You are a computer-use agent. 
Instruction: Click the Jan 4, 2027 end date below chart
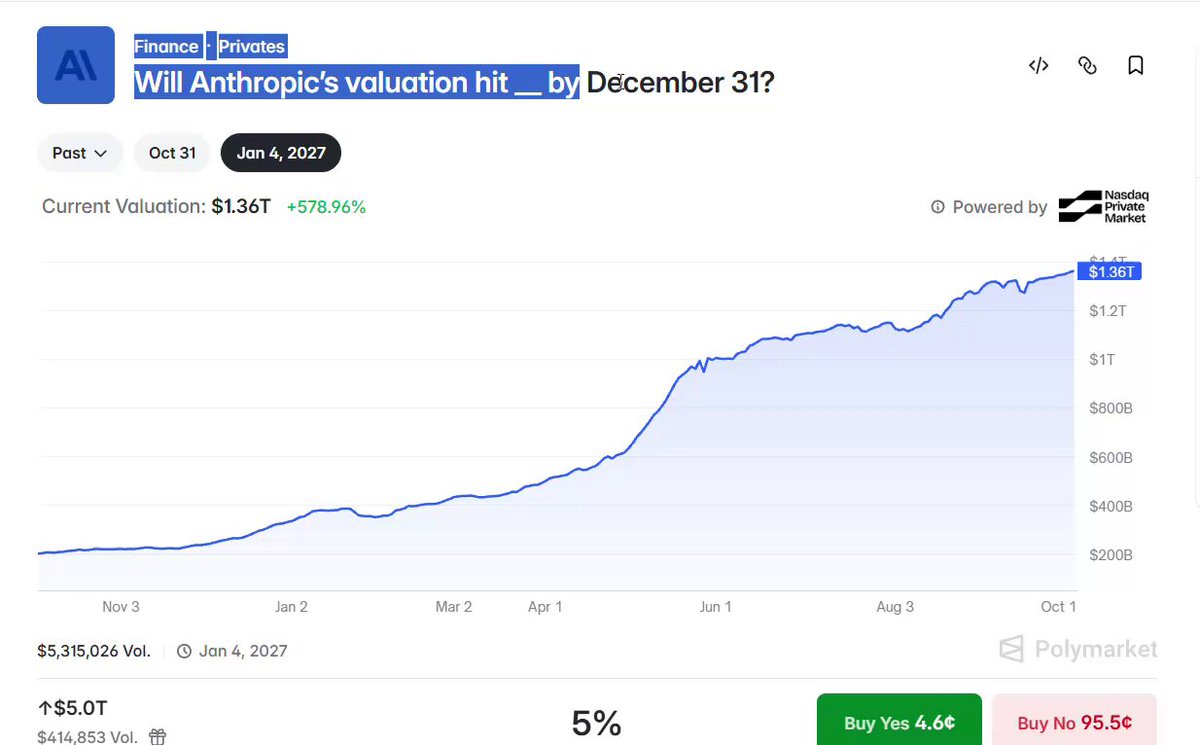243,651
